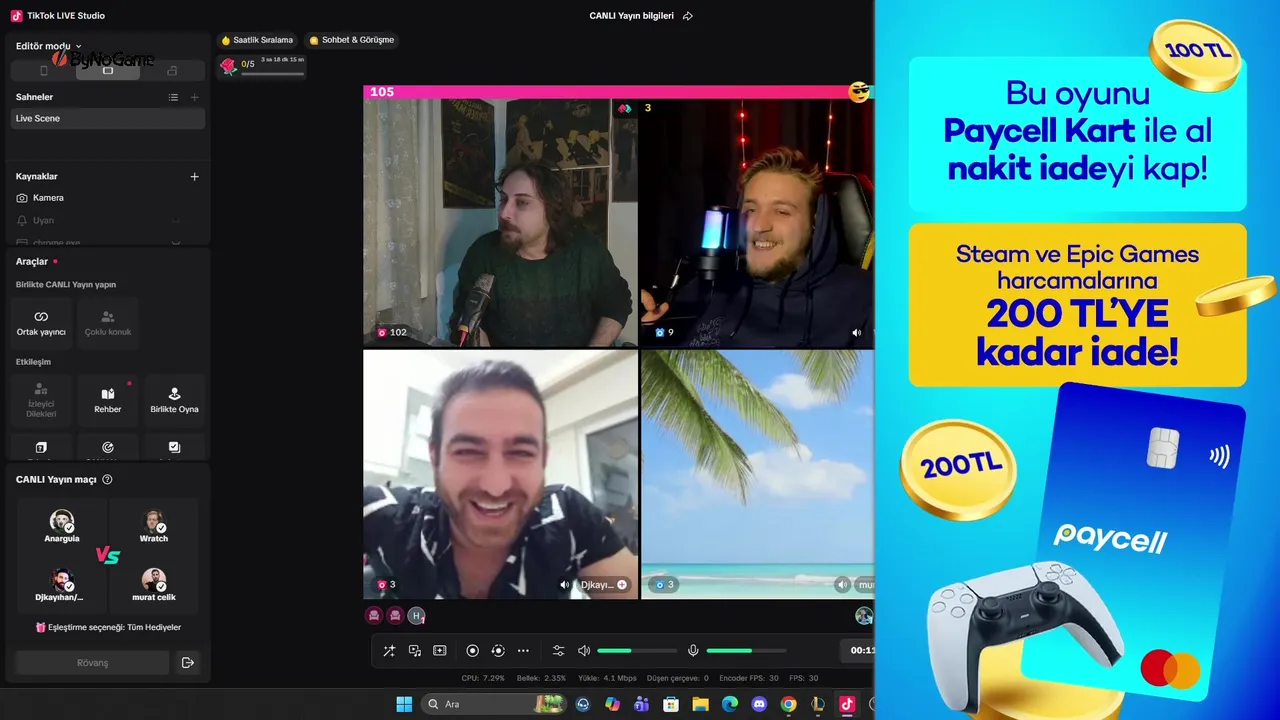This screenshot has height=720, width=1280.
Task: Add a new scene with the Sahneler plus
Action: point(194,97)
